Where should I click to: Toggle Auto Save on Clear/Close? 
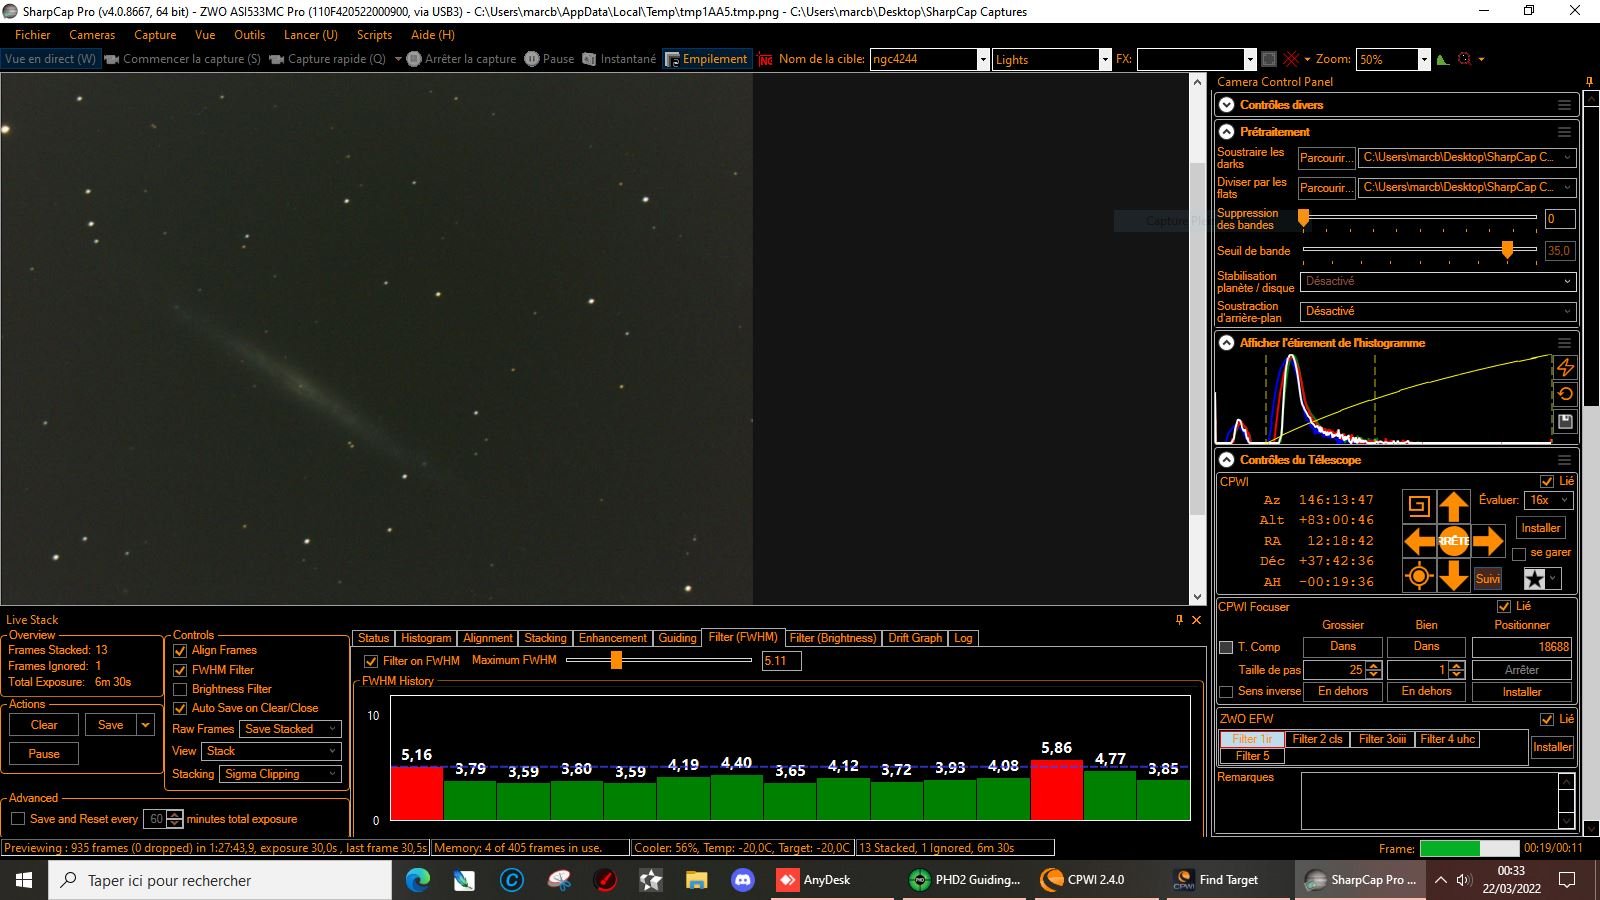(x=180, y=708)
